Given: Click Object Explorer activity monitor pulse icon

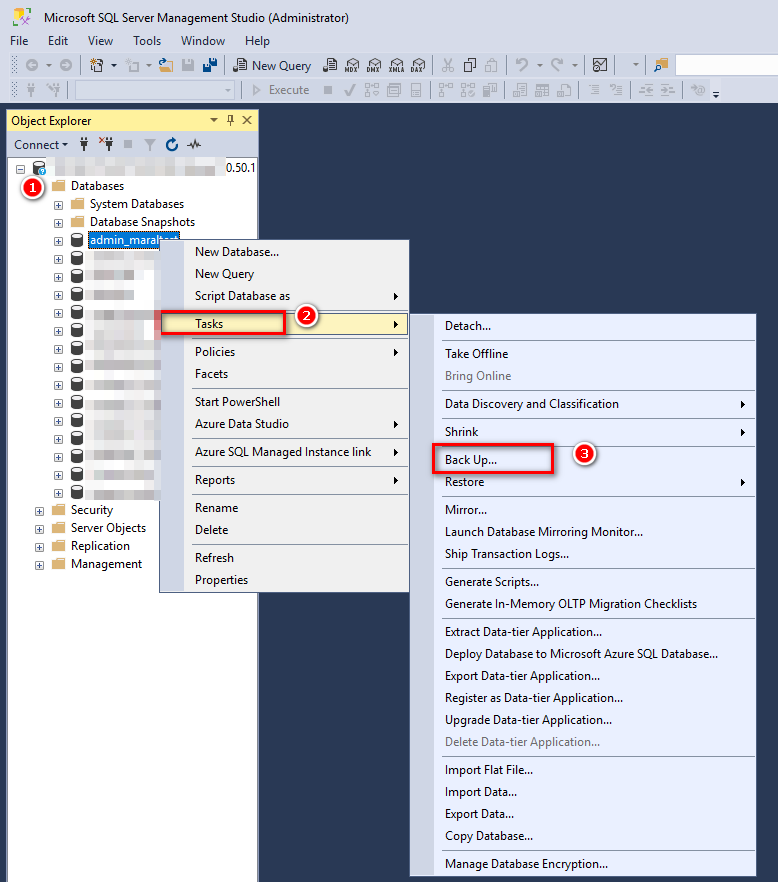Looking at the screenshot, I should click(x=194, y=145).
